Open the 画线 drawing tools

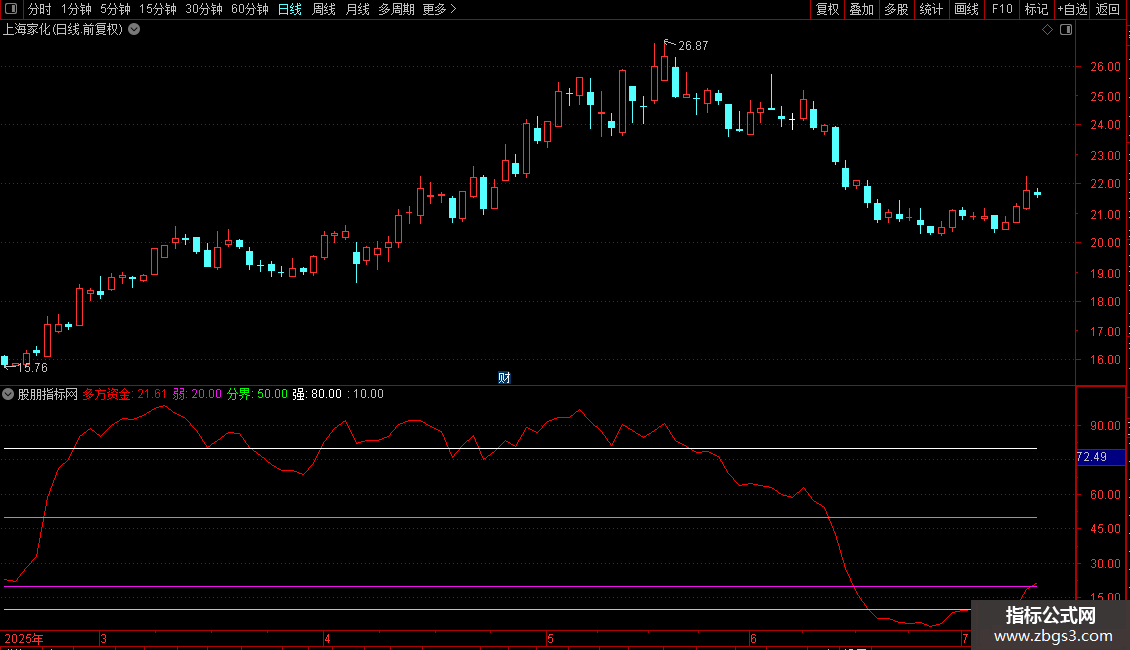pos(966,9)
